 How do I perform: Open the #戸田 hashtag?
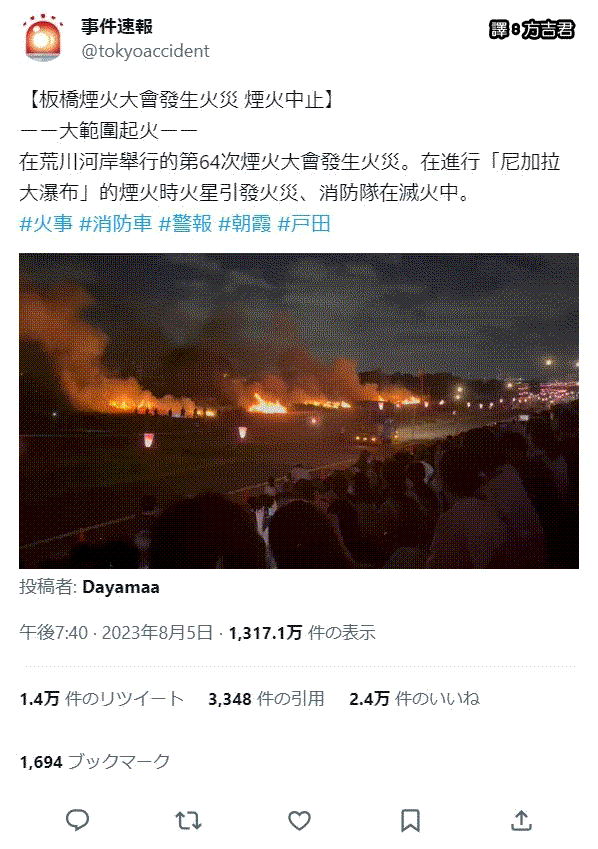tap(304, 224)
